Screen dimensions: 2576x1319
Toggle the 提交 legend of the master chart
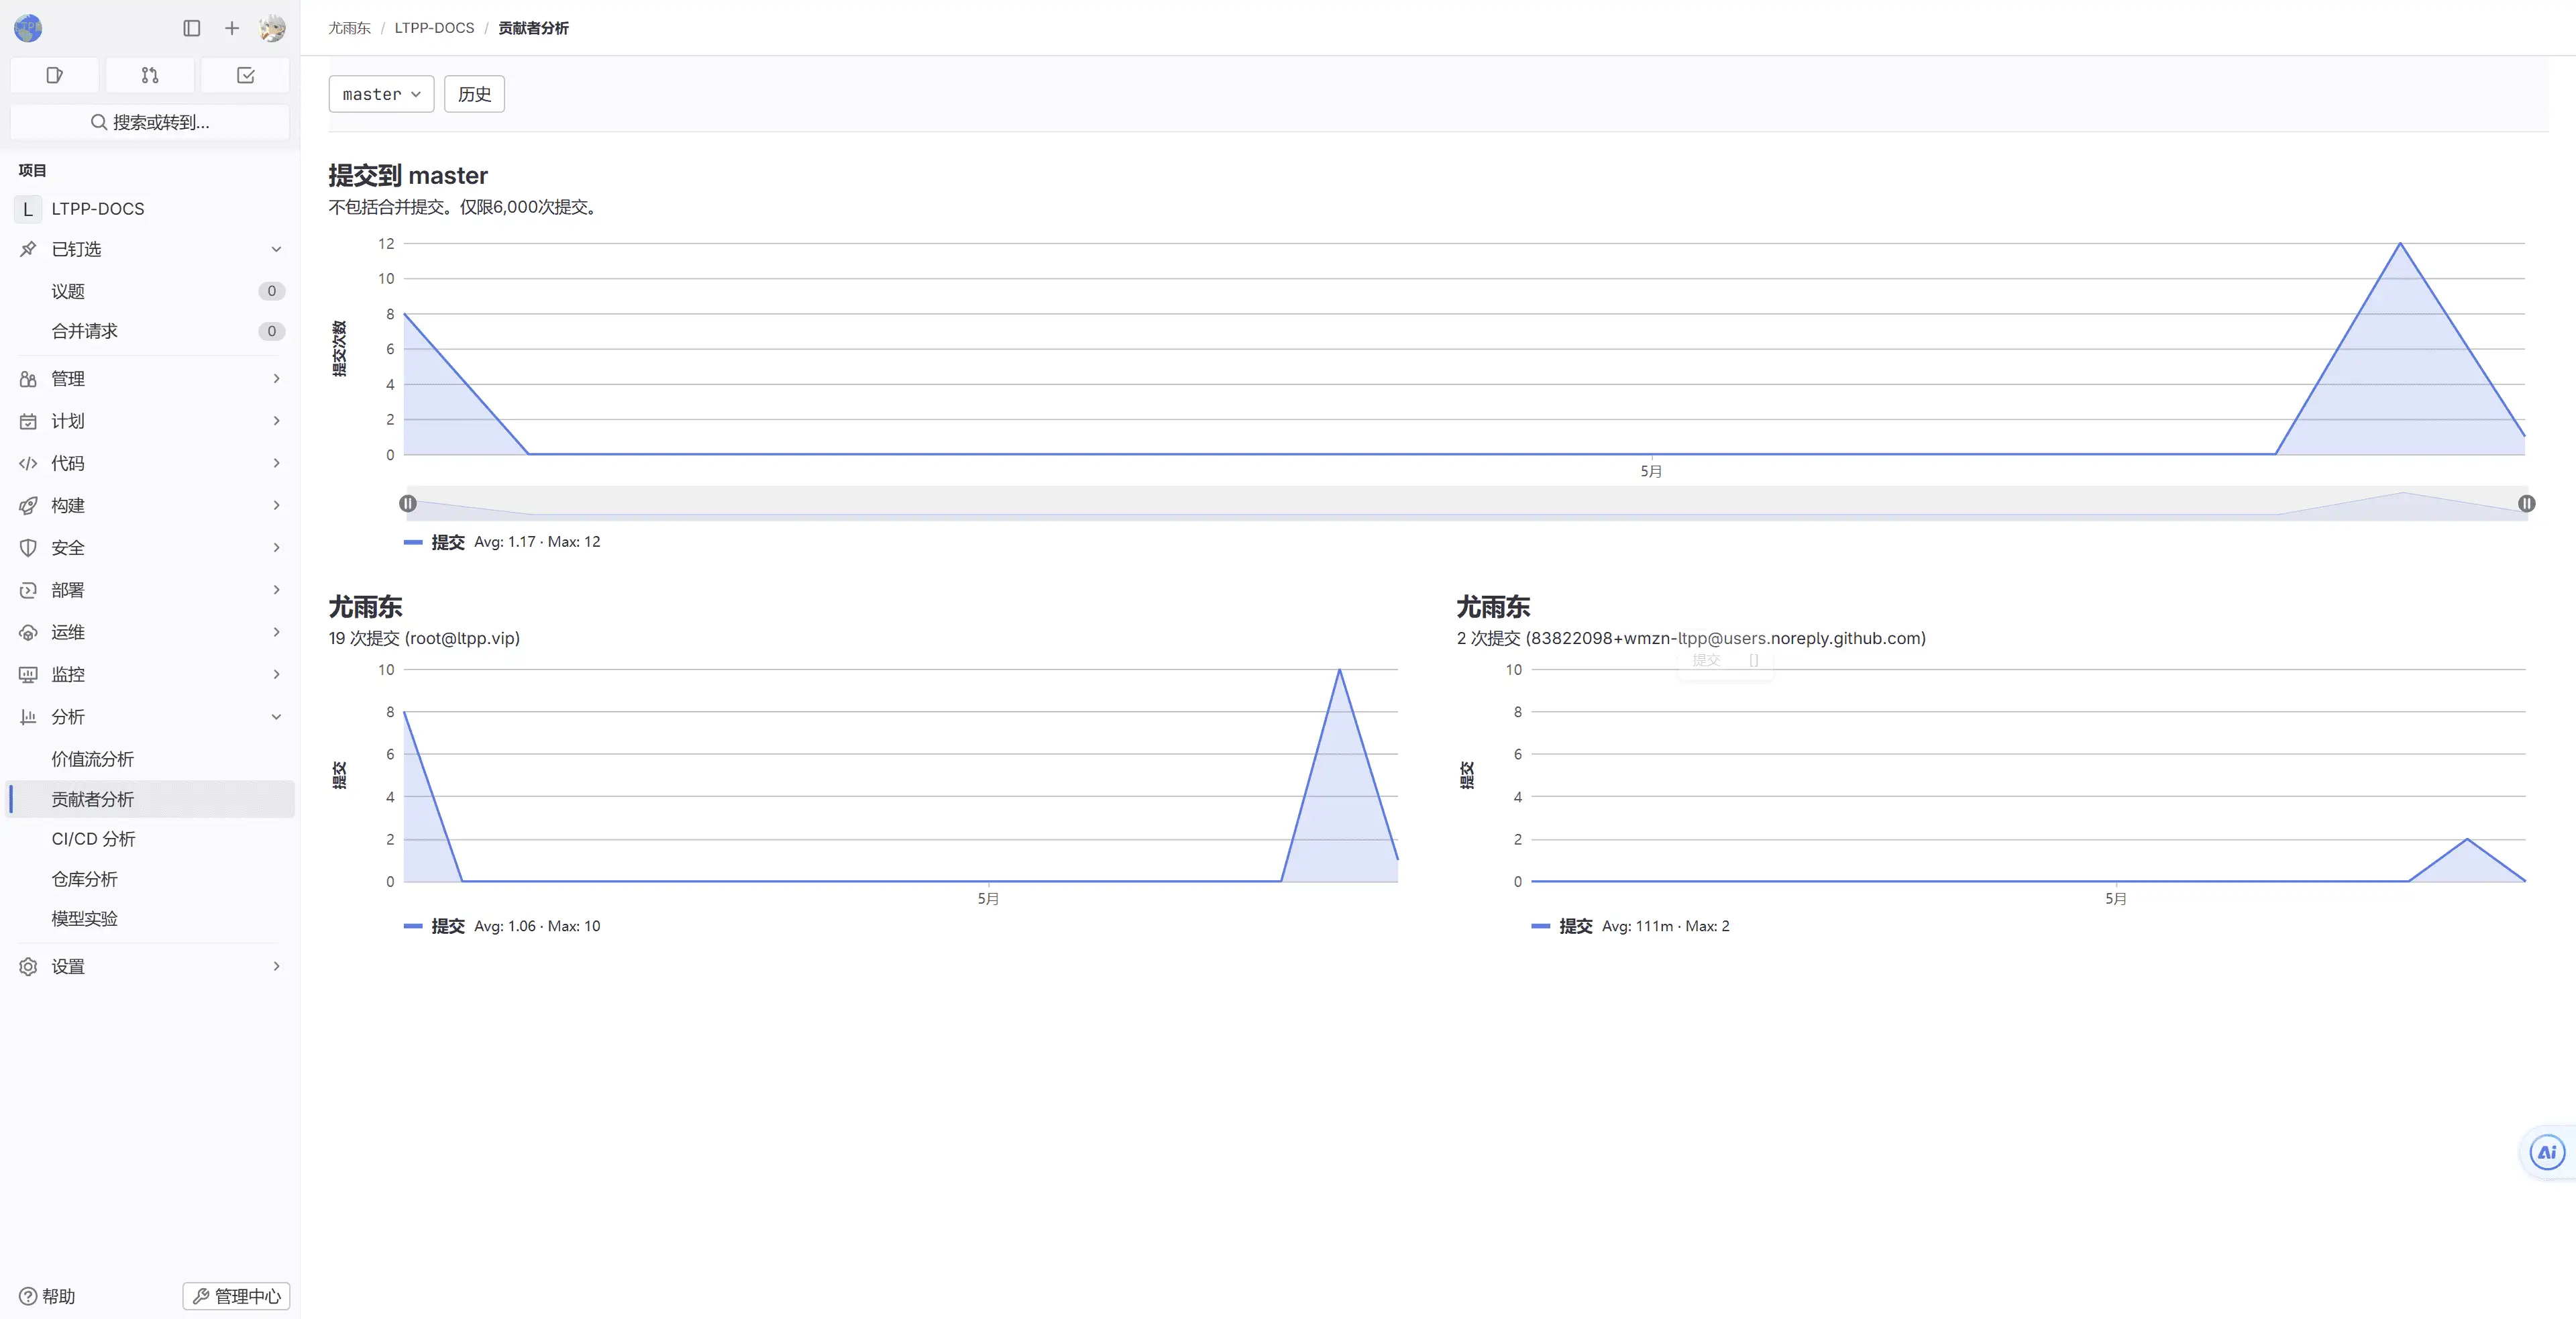(x=447, y=542)
